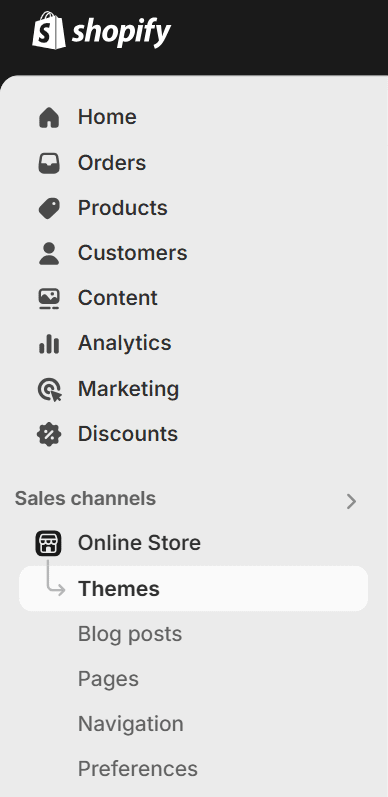Screen dimensions: 388x797
Task: Click the Analytics bar chart icon
Action: 49,344
